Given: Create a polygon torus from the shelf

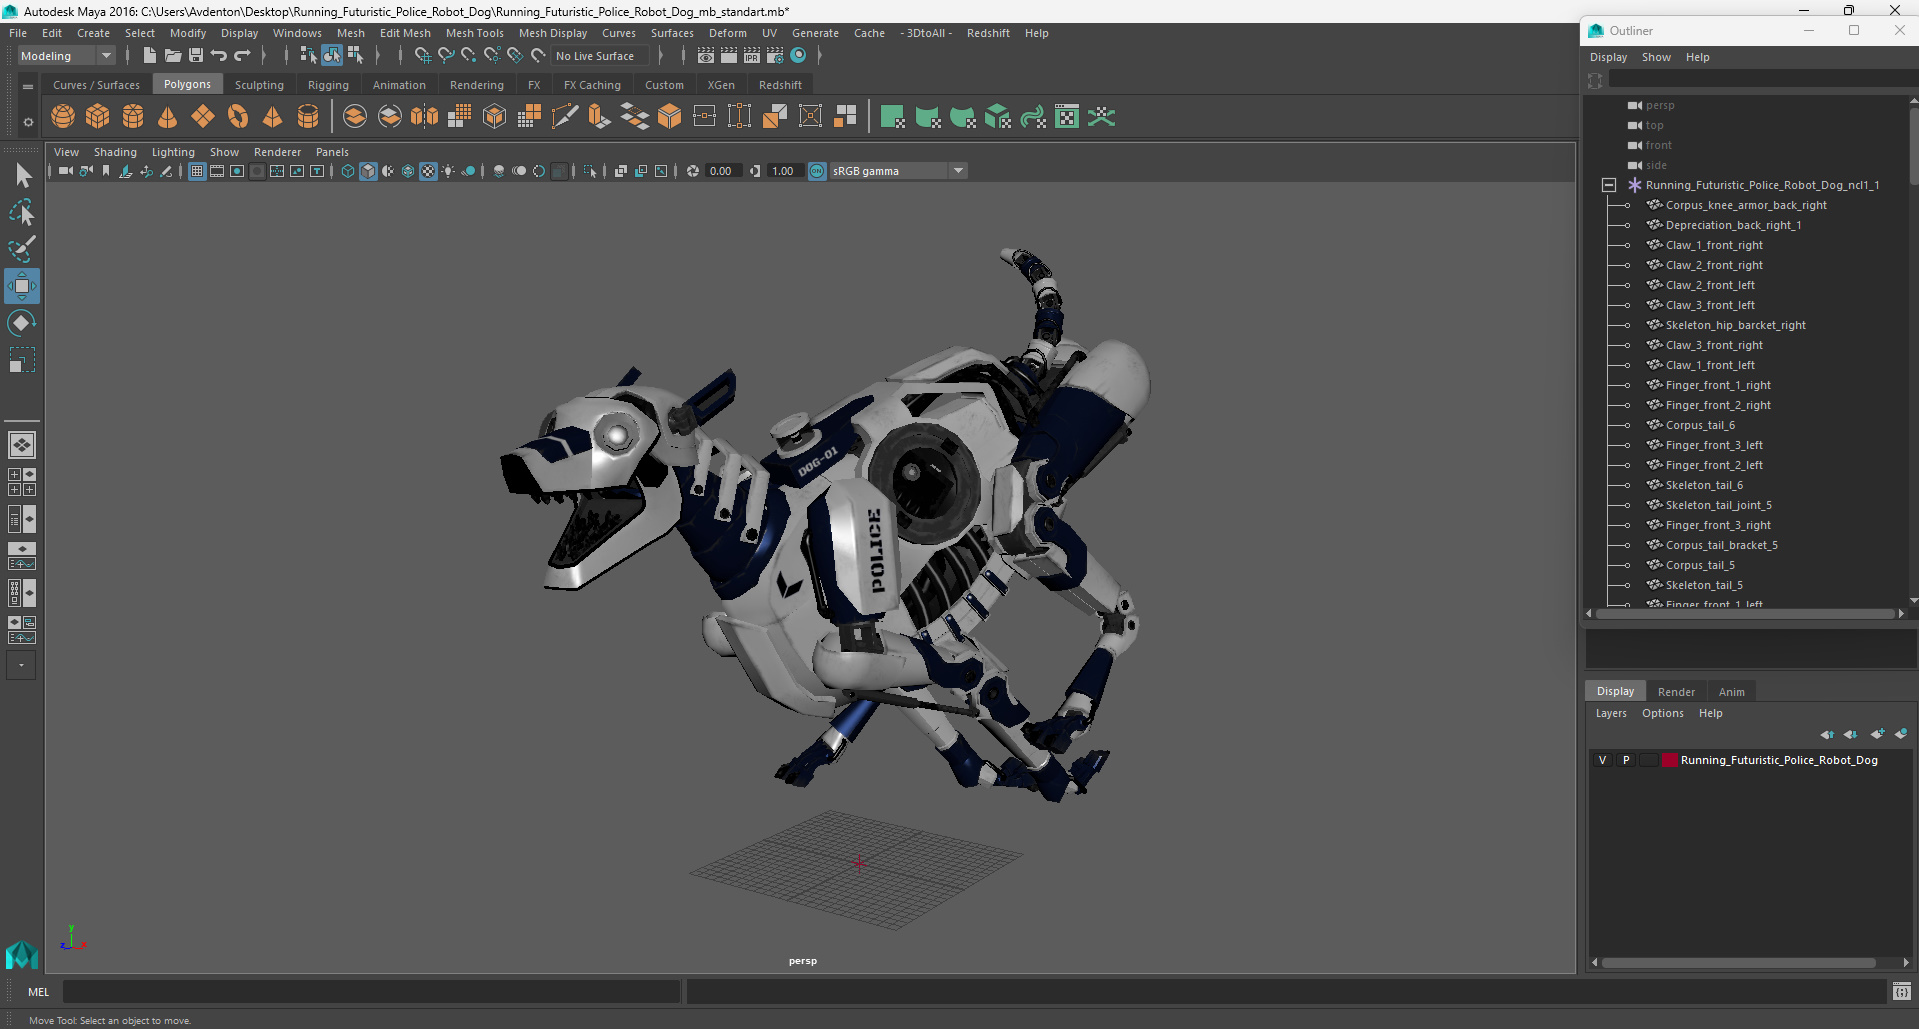Looking at the screenshot, I should pyautogui.click(x=238, y=117).
